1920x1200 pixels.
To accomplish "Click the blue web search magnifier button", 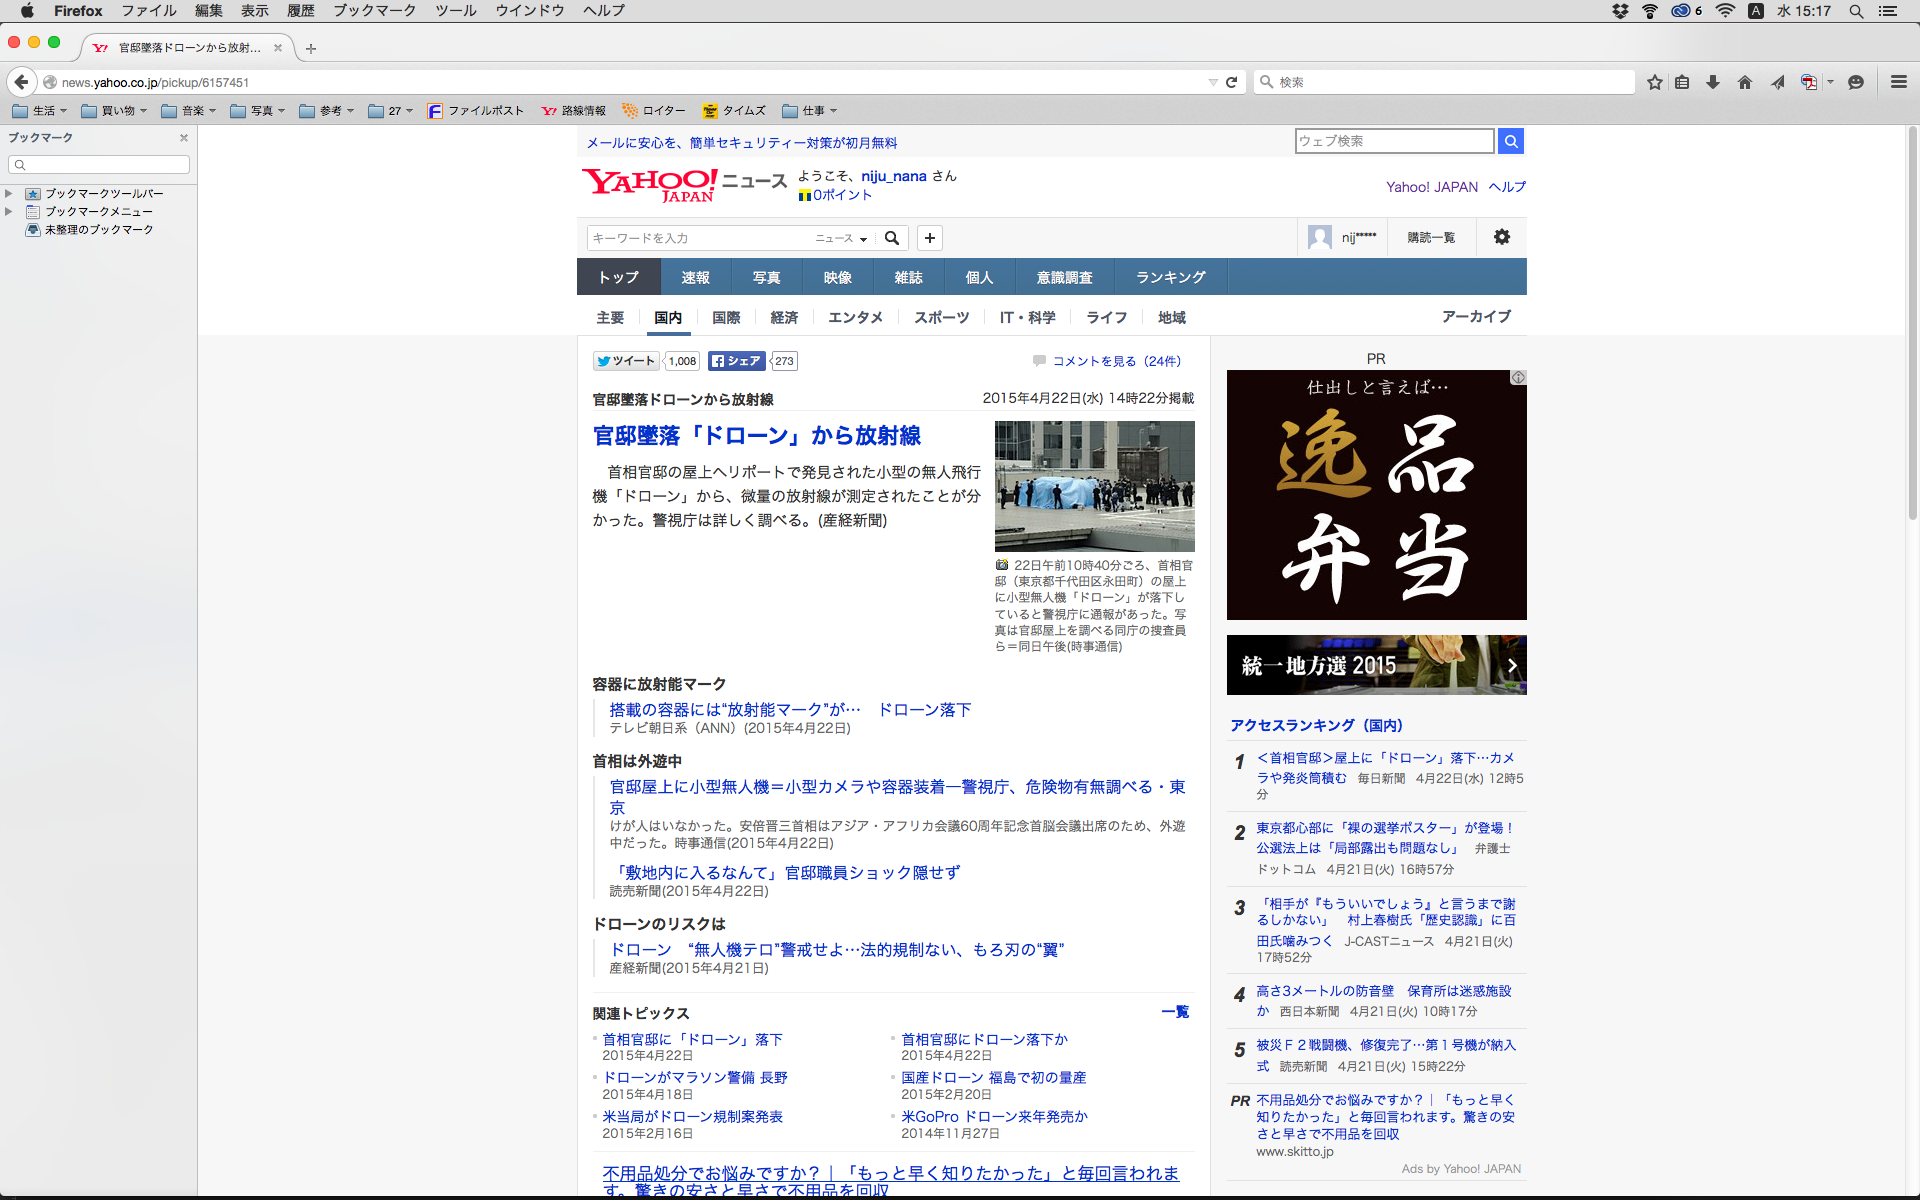I will point(1511,141).
